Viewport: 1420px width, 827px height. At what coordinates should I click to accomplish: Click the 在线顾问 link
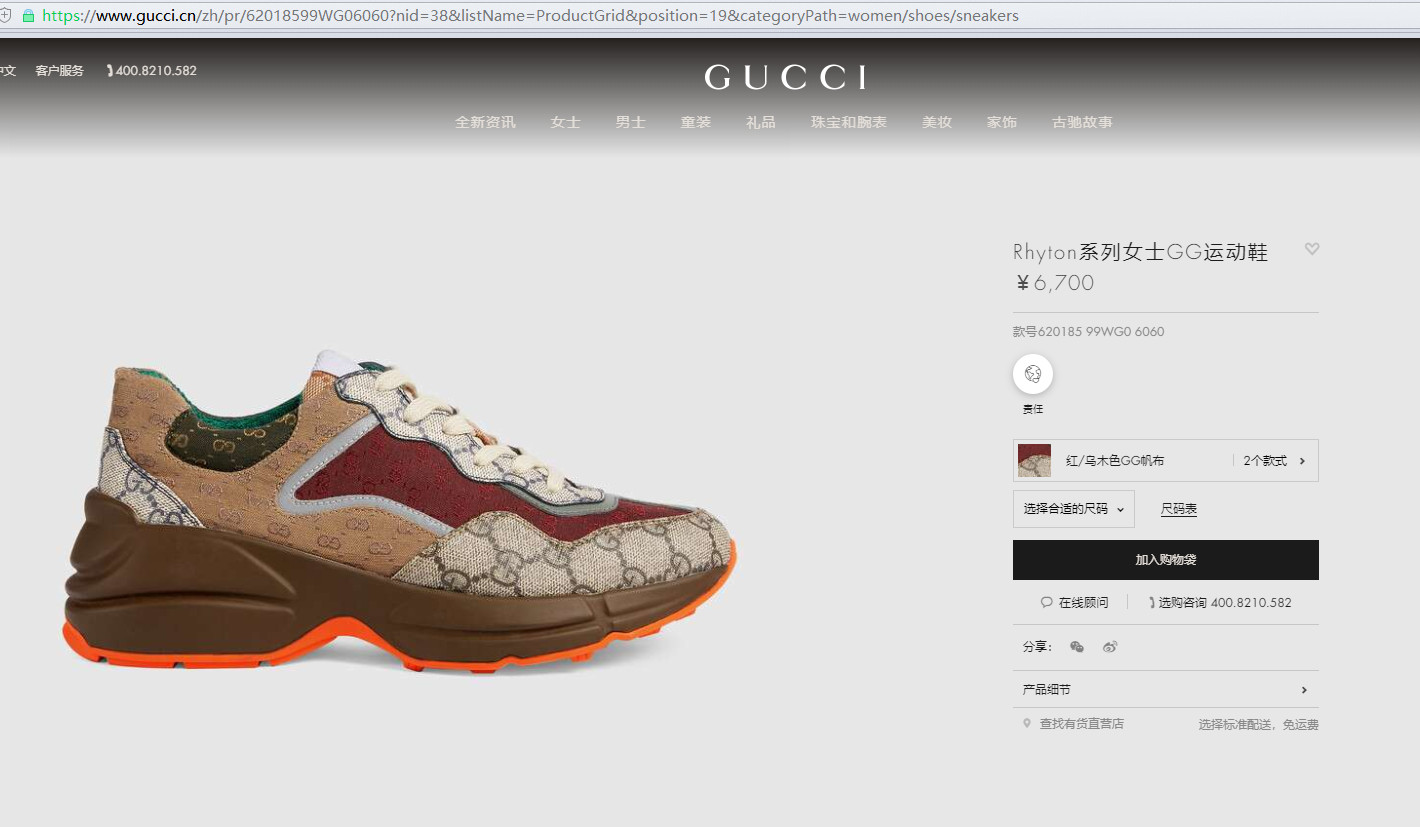(1083, 603)
